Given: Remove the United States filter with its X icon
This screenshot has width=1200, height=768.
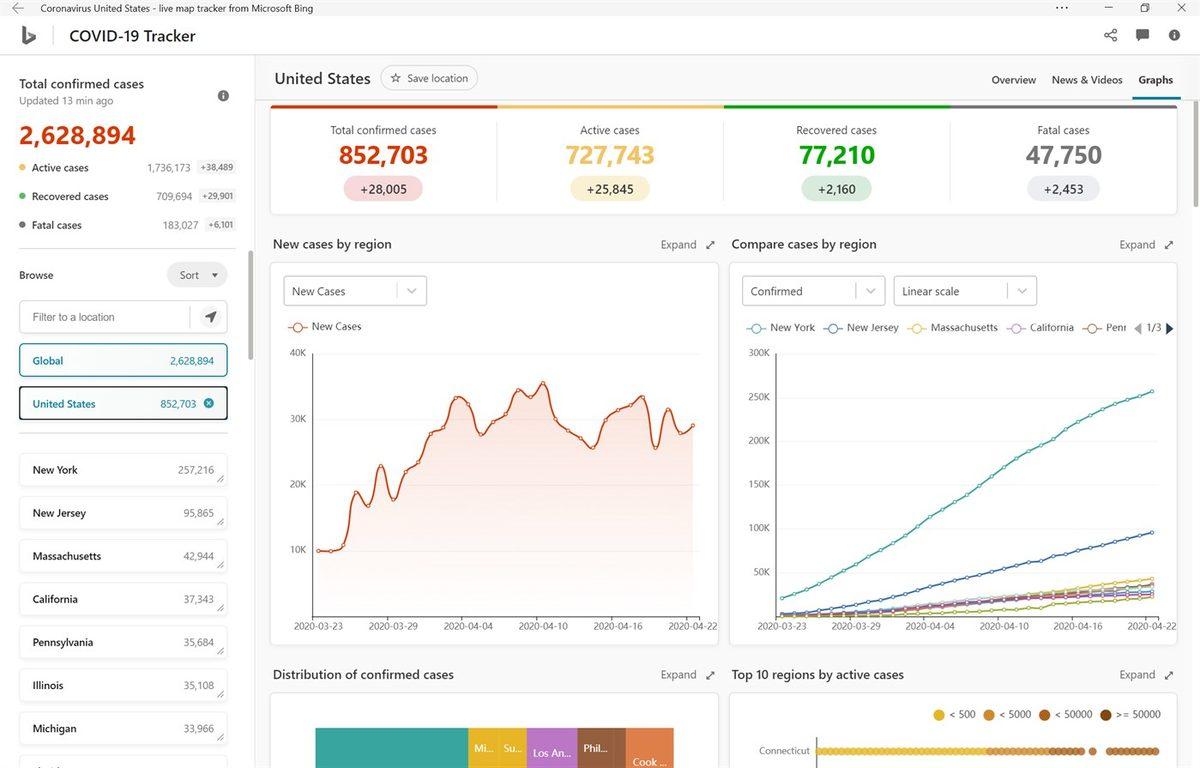Looking at the screenshot, I should [208, 403].
